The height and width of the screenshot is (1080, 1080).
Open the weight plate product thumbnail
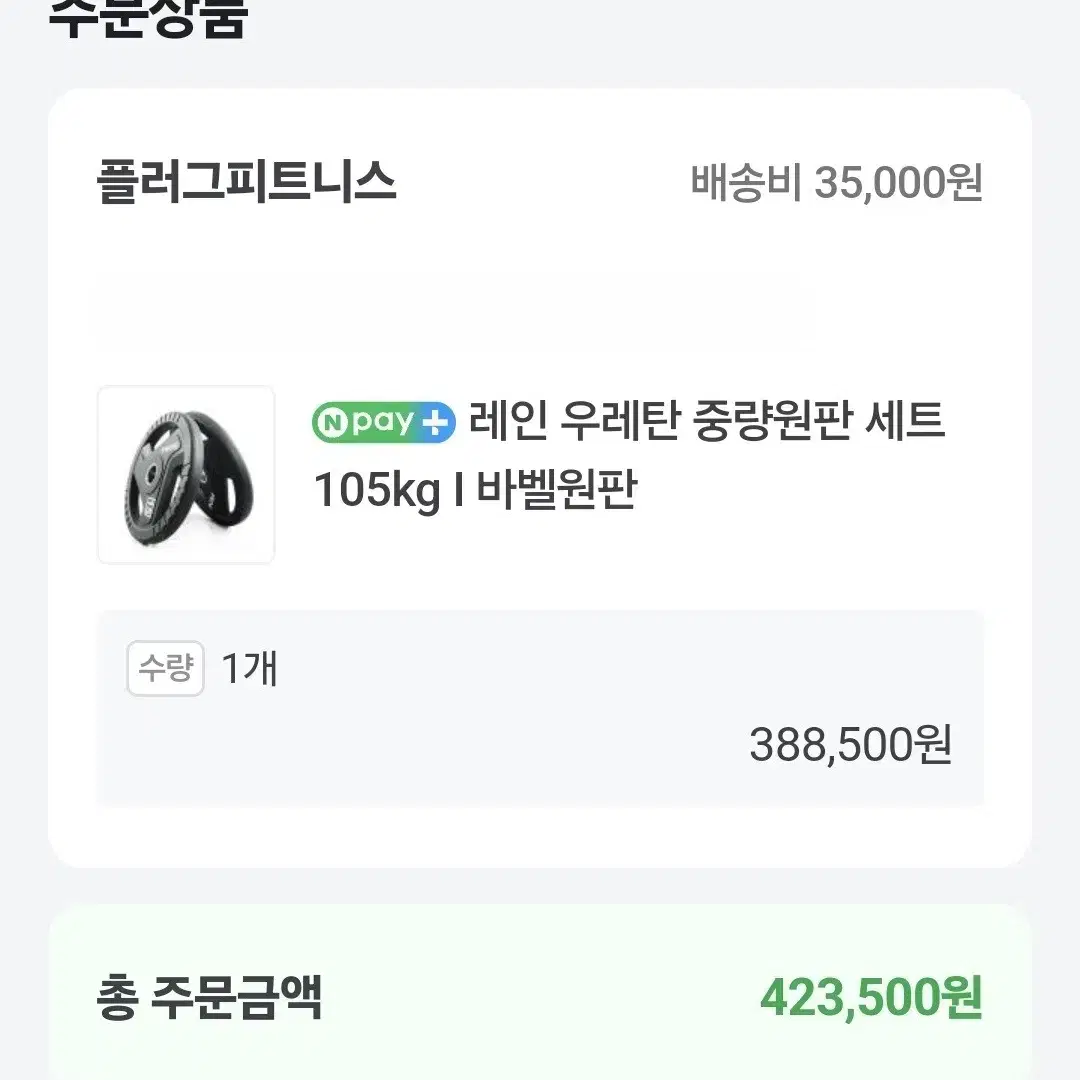[186, 475]
